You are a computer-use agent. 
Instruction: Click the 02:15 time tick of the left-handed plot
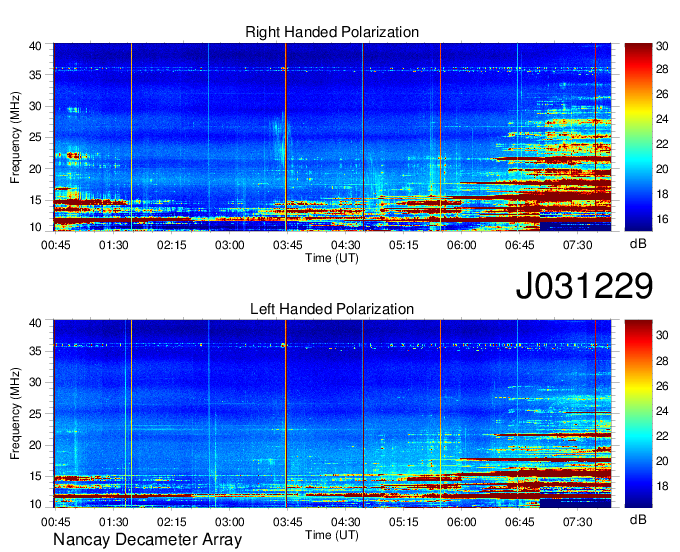(172, 522)
